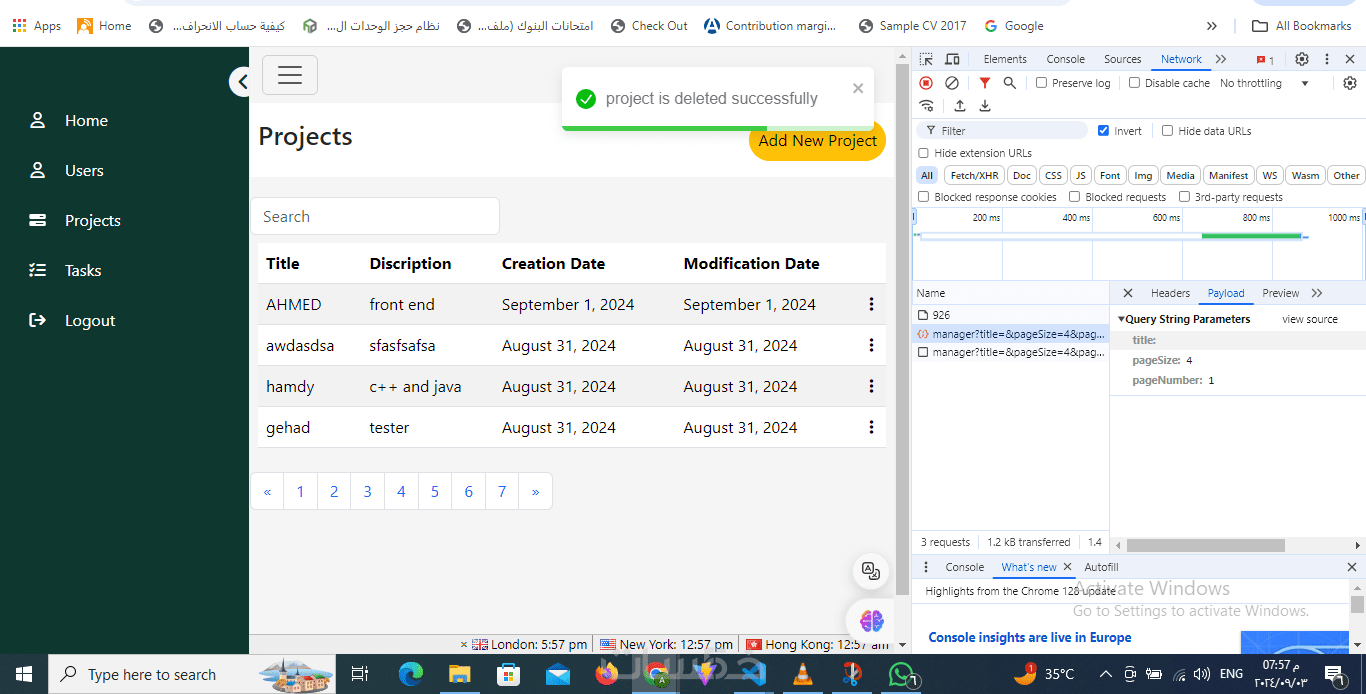Toggle the device toolbar icon in DevTools
The height and width of the screenshot is (694, 1366).
click(x=952, y=59)
